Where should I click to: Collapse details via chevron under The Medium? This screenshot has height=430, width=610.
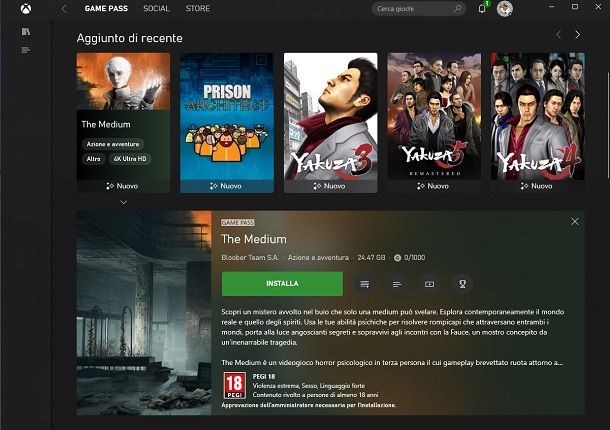point(124,202)
